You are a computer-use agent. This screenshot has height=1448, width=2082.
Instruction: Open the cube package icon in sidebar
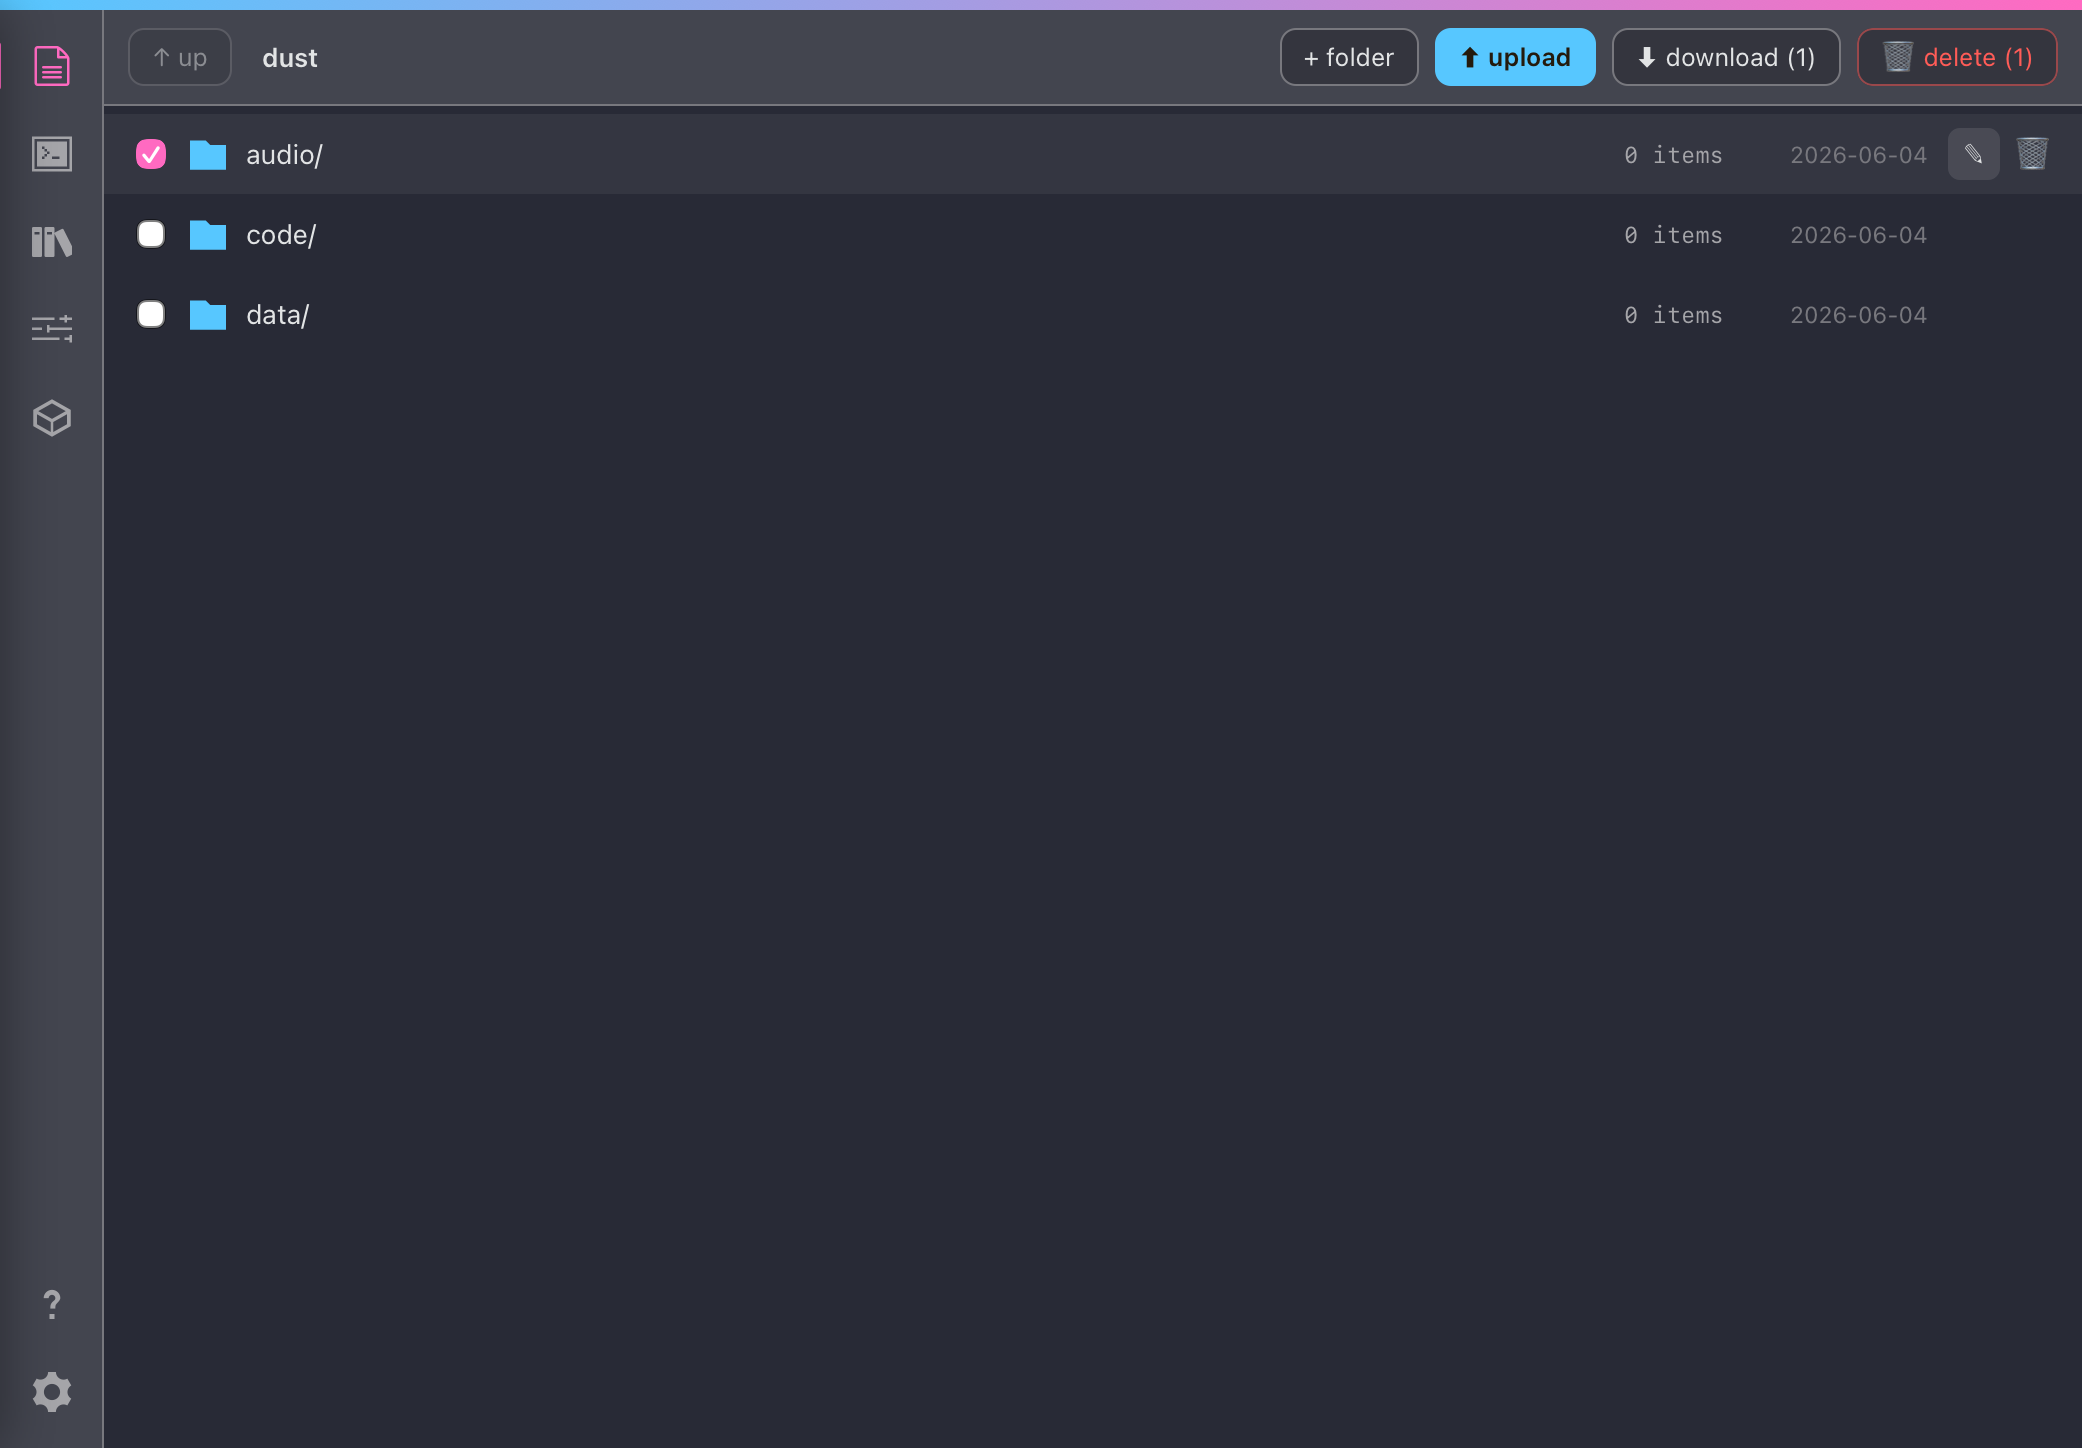52,418
